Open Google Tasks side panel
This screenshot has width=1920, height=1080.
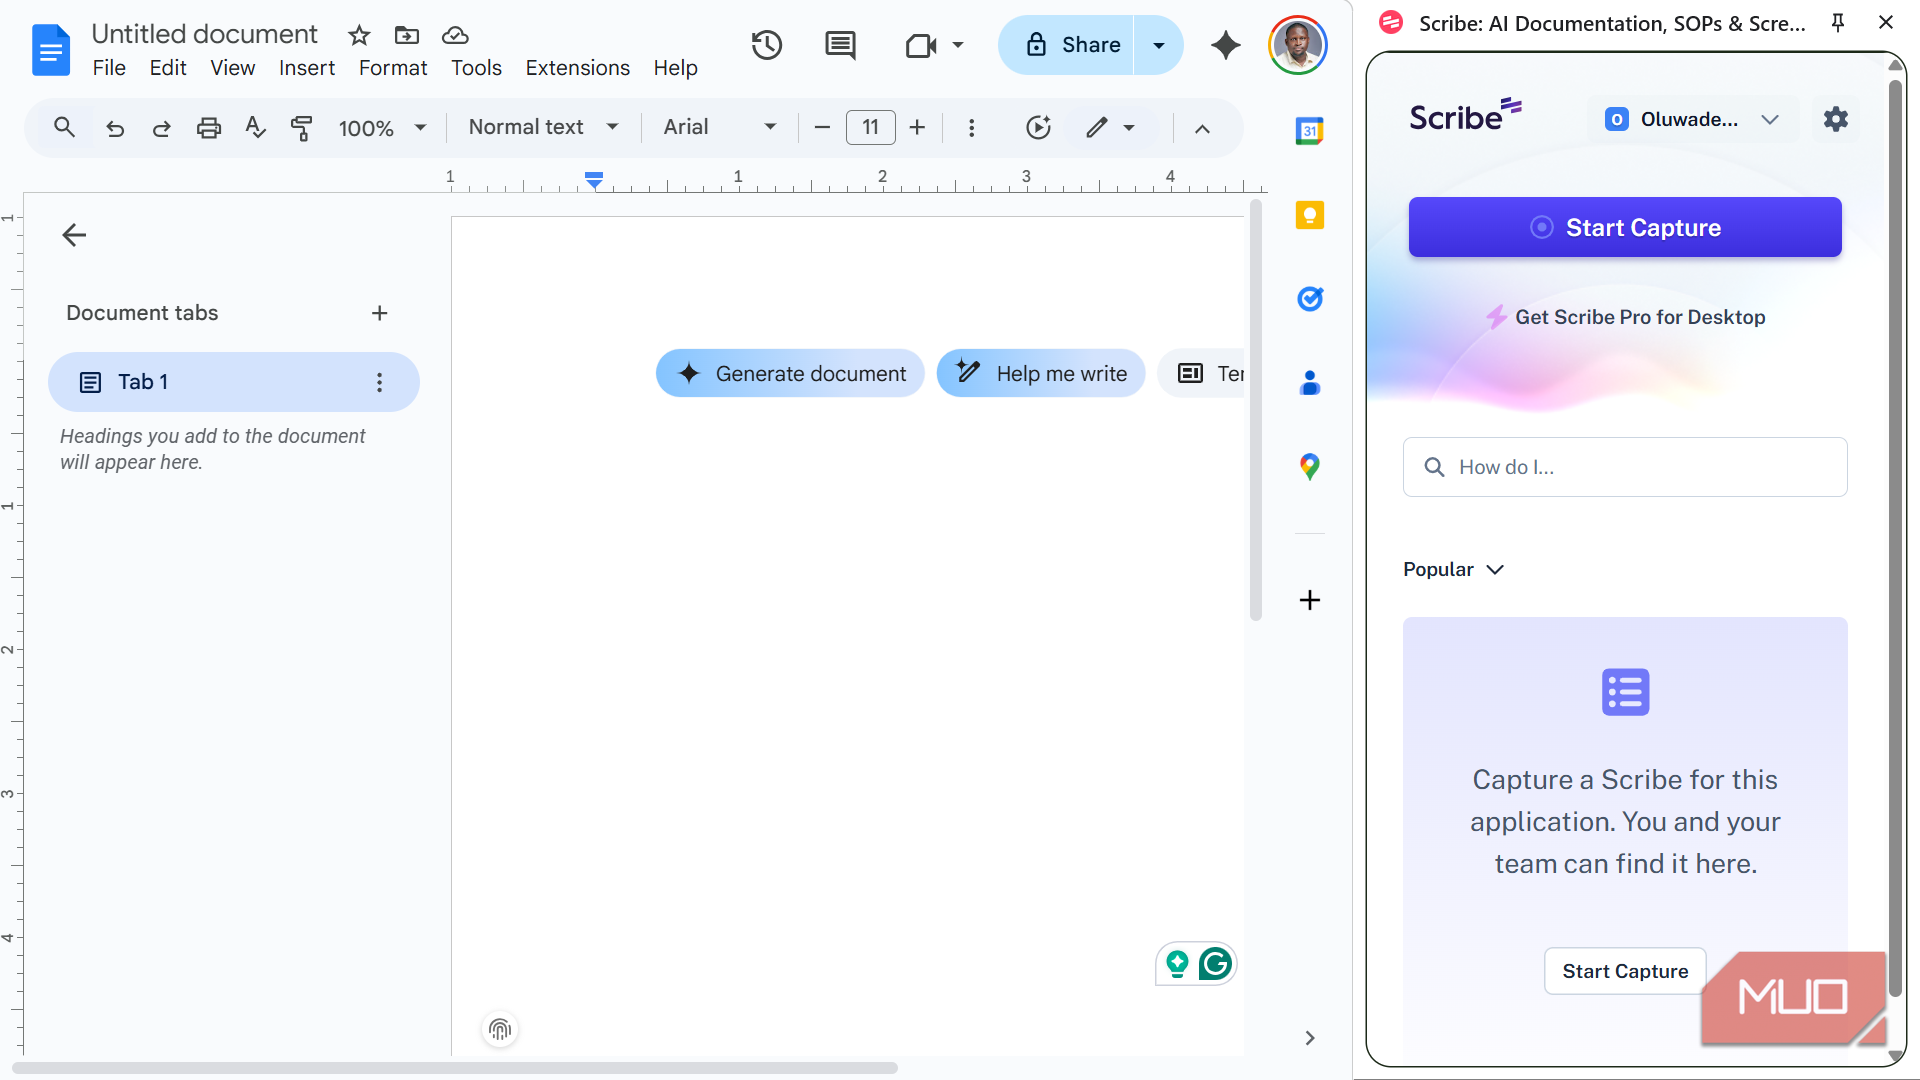click(1310, 299)
